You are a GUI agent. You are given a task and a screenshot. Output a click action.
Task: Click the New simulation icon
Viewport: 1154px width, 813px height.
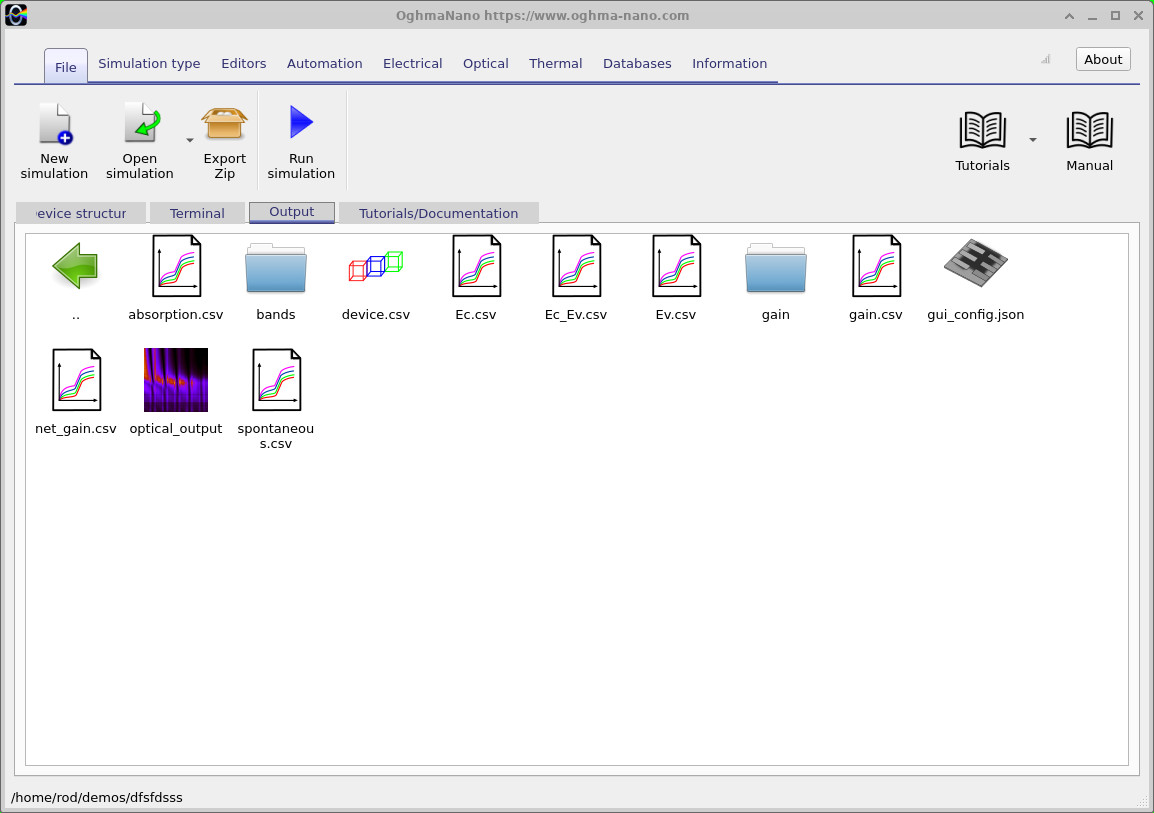pyautogui.click(x=55, y=123)
